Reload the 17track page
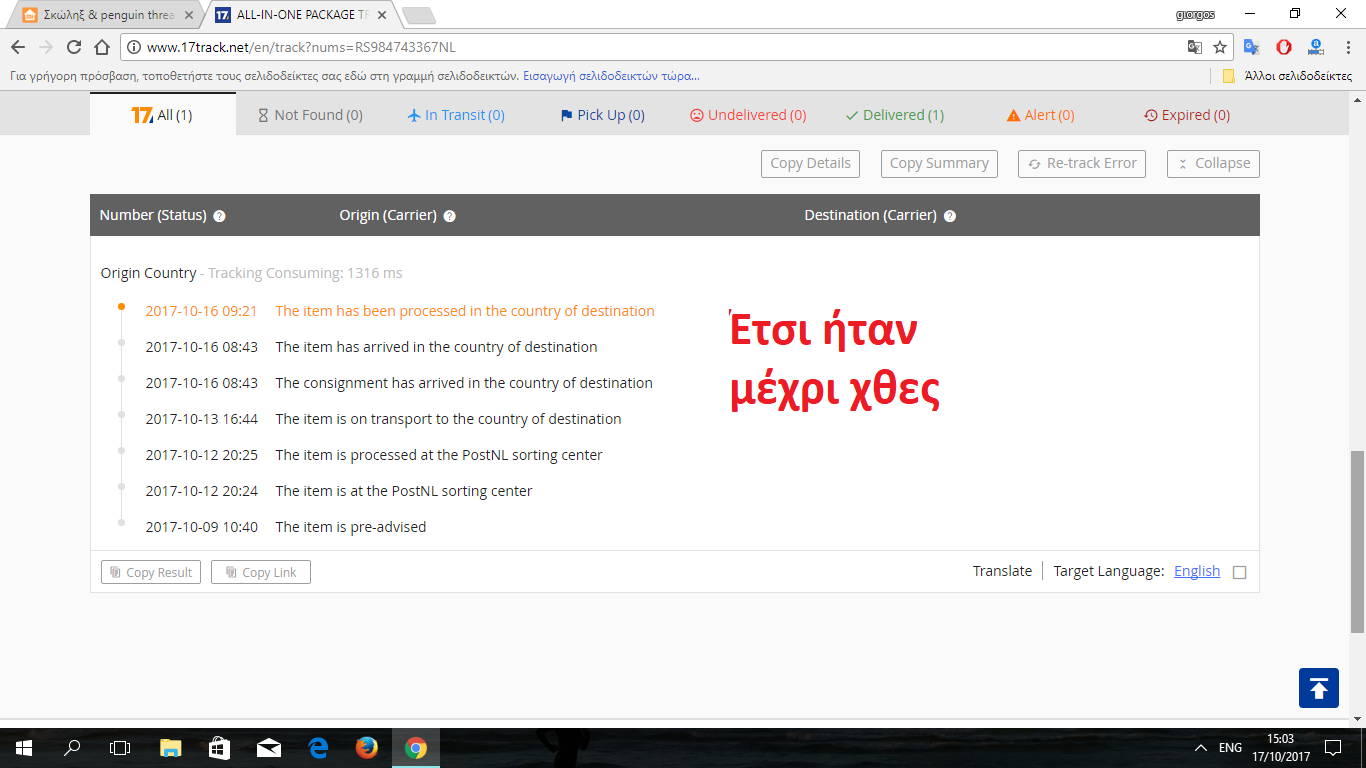Viewport: 1366px width, 768px height. [73, 47]
